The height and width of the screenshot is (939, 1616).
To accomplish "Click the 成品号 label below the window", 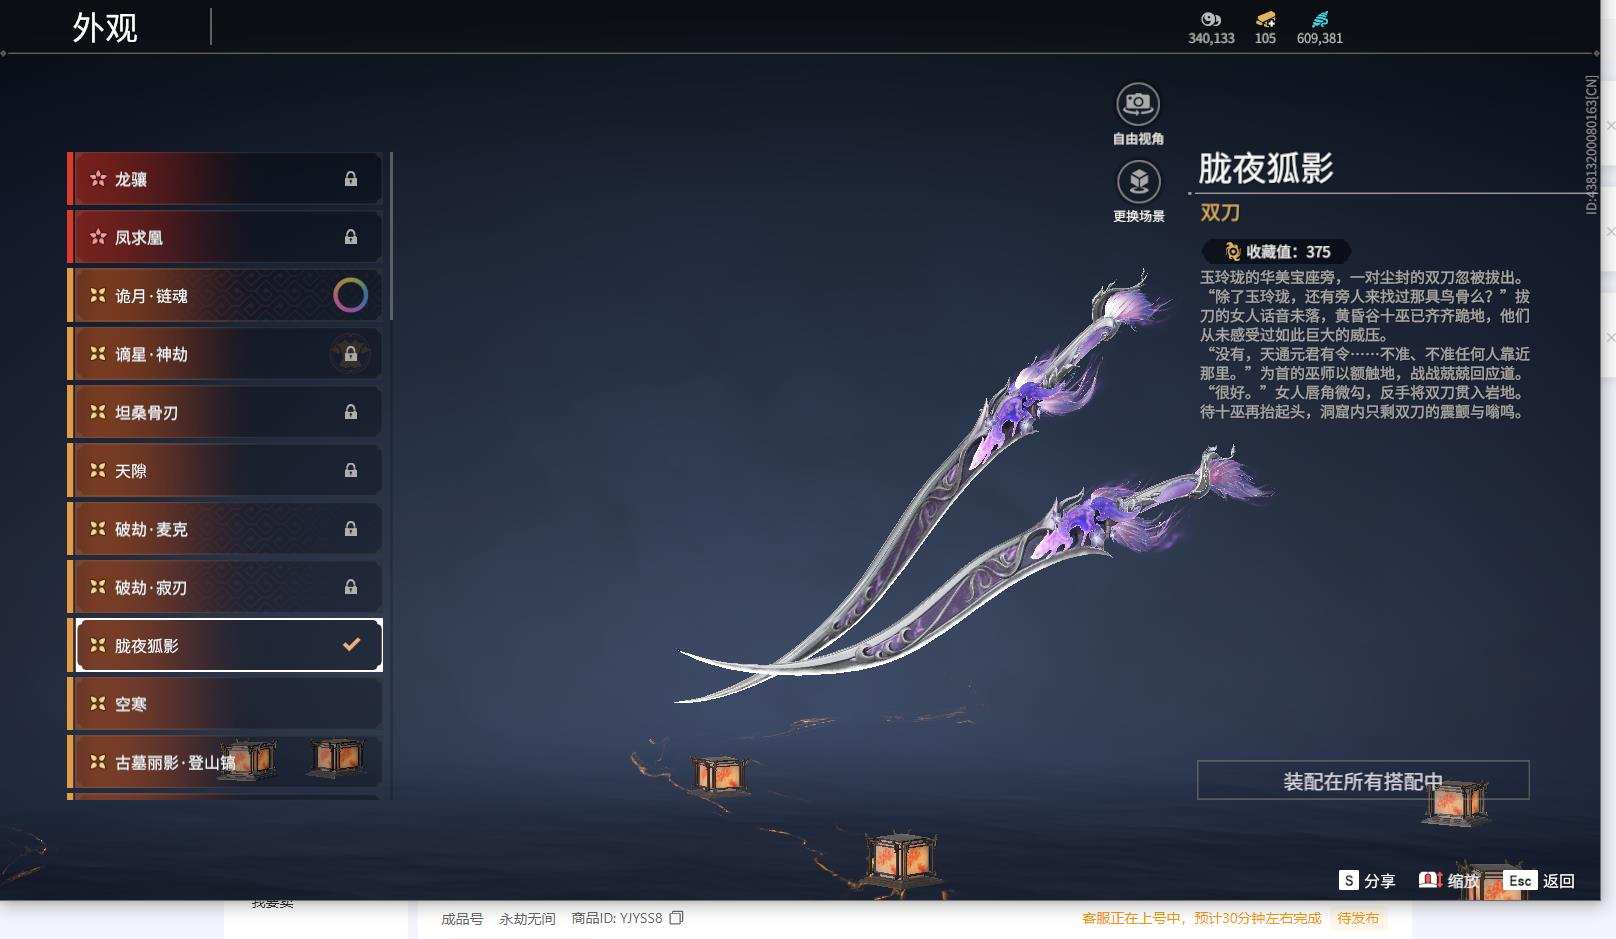I will (462, 918).
